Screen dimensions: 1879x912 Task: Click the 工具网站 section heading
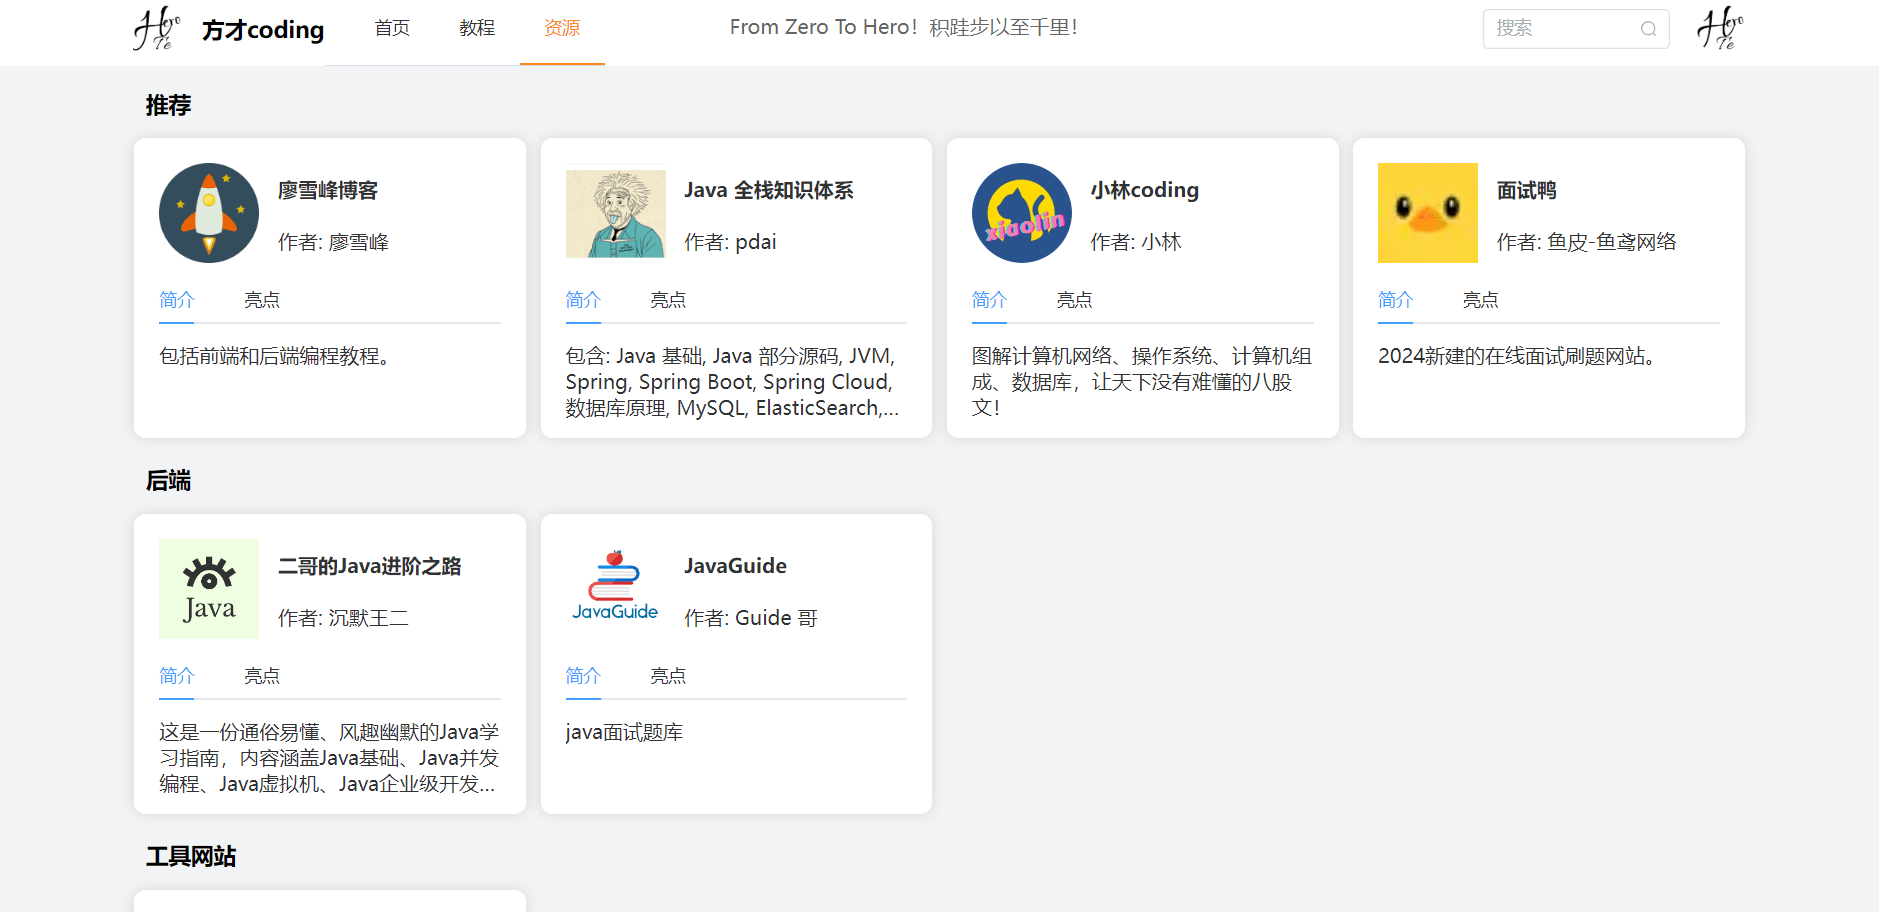(x=191, y=857)
